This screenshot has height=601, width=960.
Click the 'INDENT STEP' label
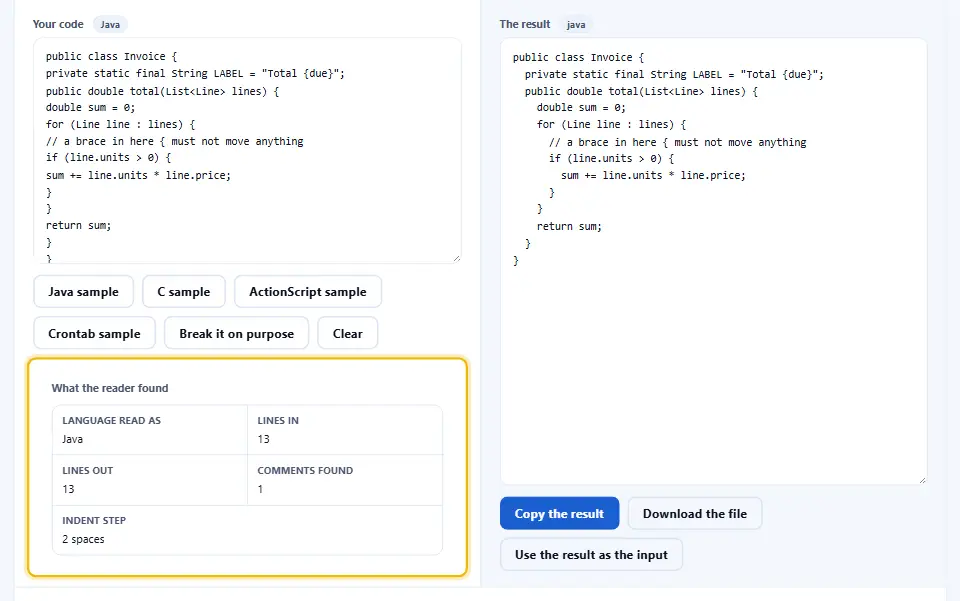[94, 520]
